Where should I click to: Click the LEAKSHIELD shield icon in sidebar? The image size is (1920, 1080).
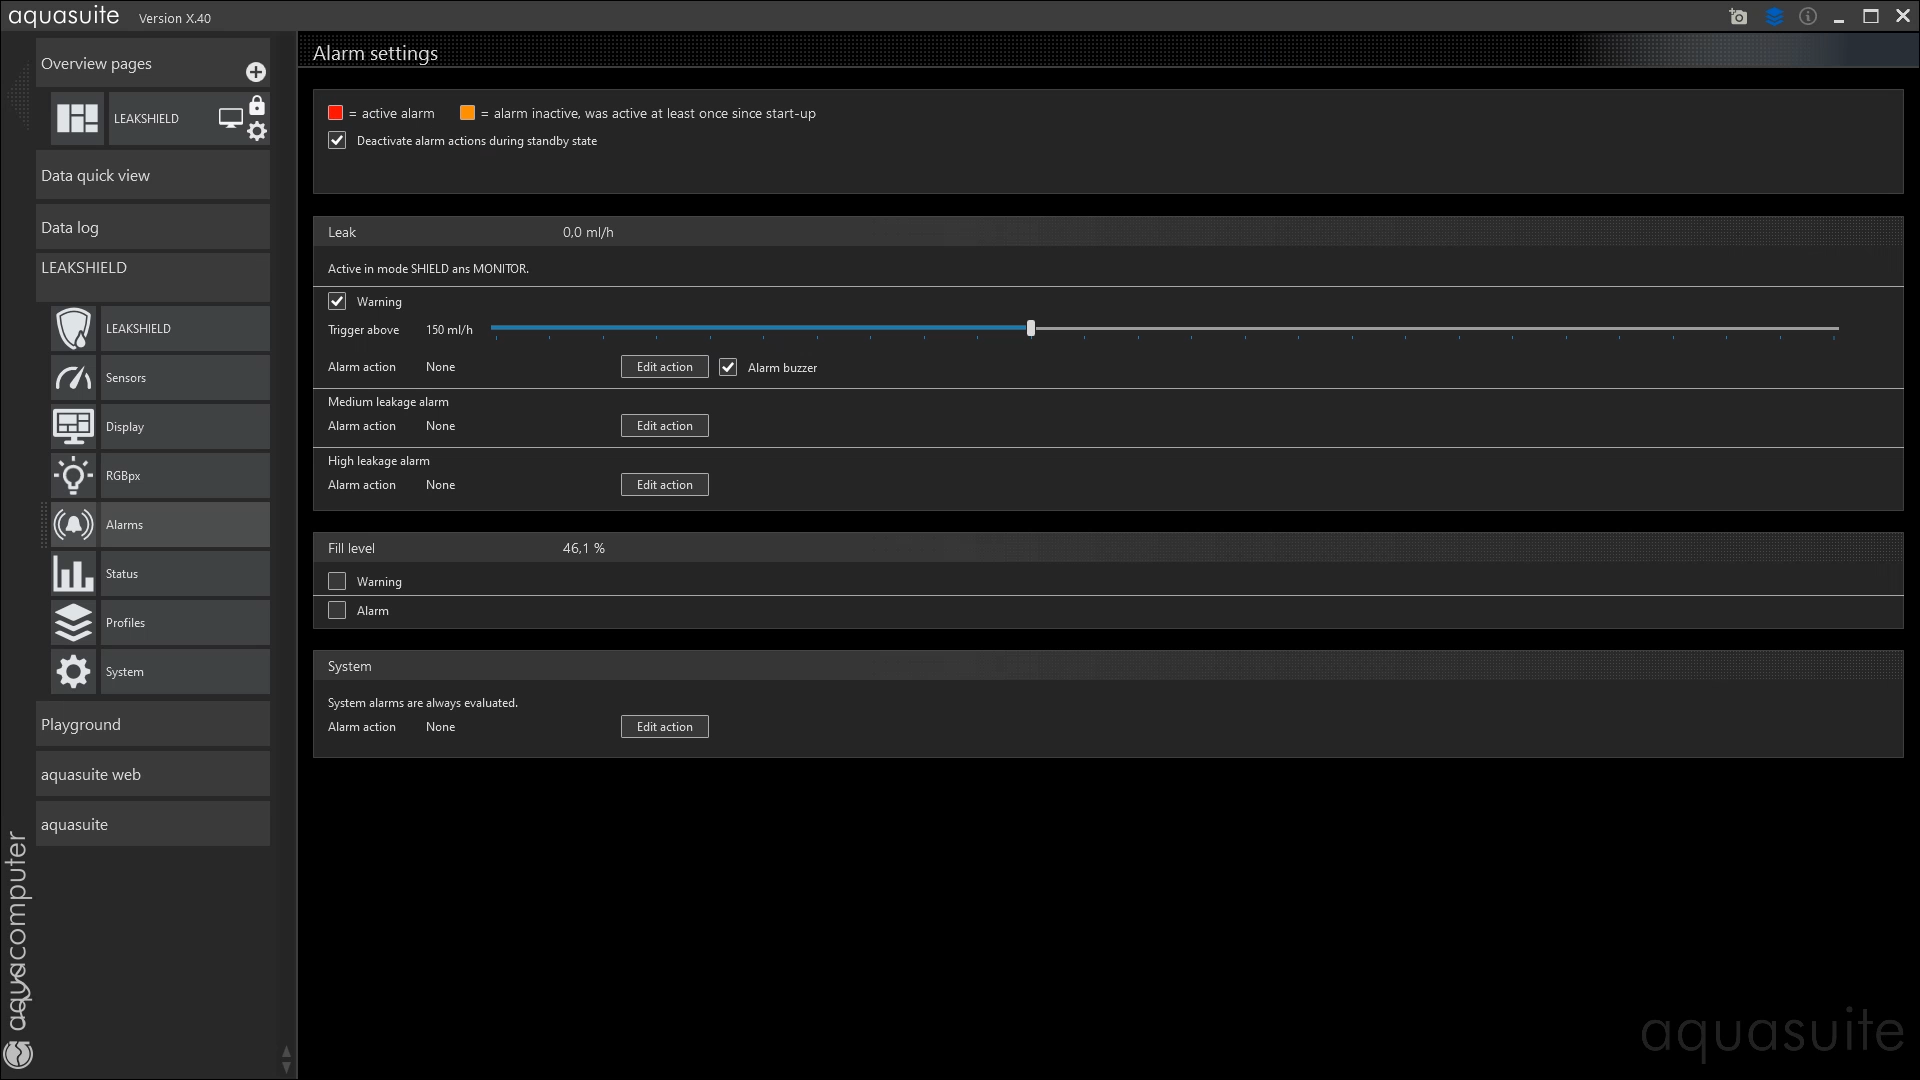[74, 328]
